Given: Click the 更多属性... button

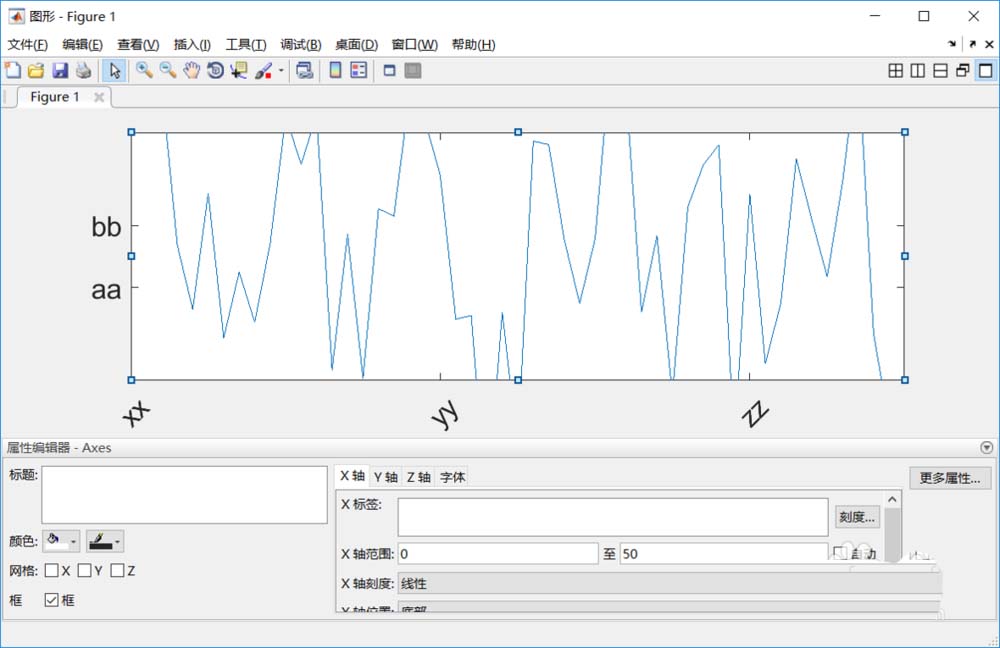Looking at the screenshot, I should (x=950, y=478).
